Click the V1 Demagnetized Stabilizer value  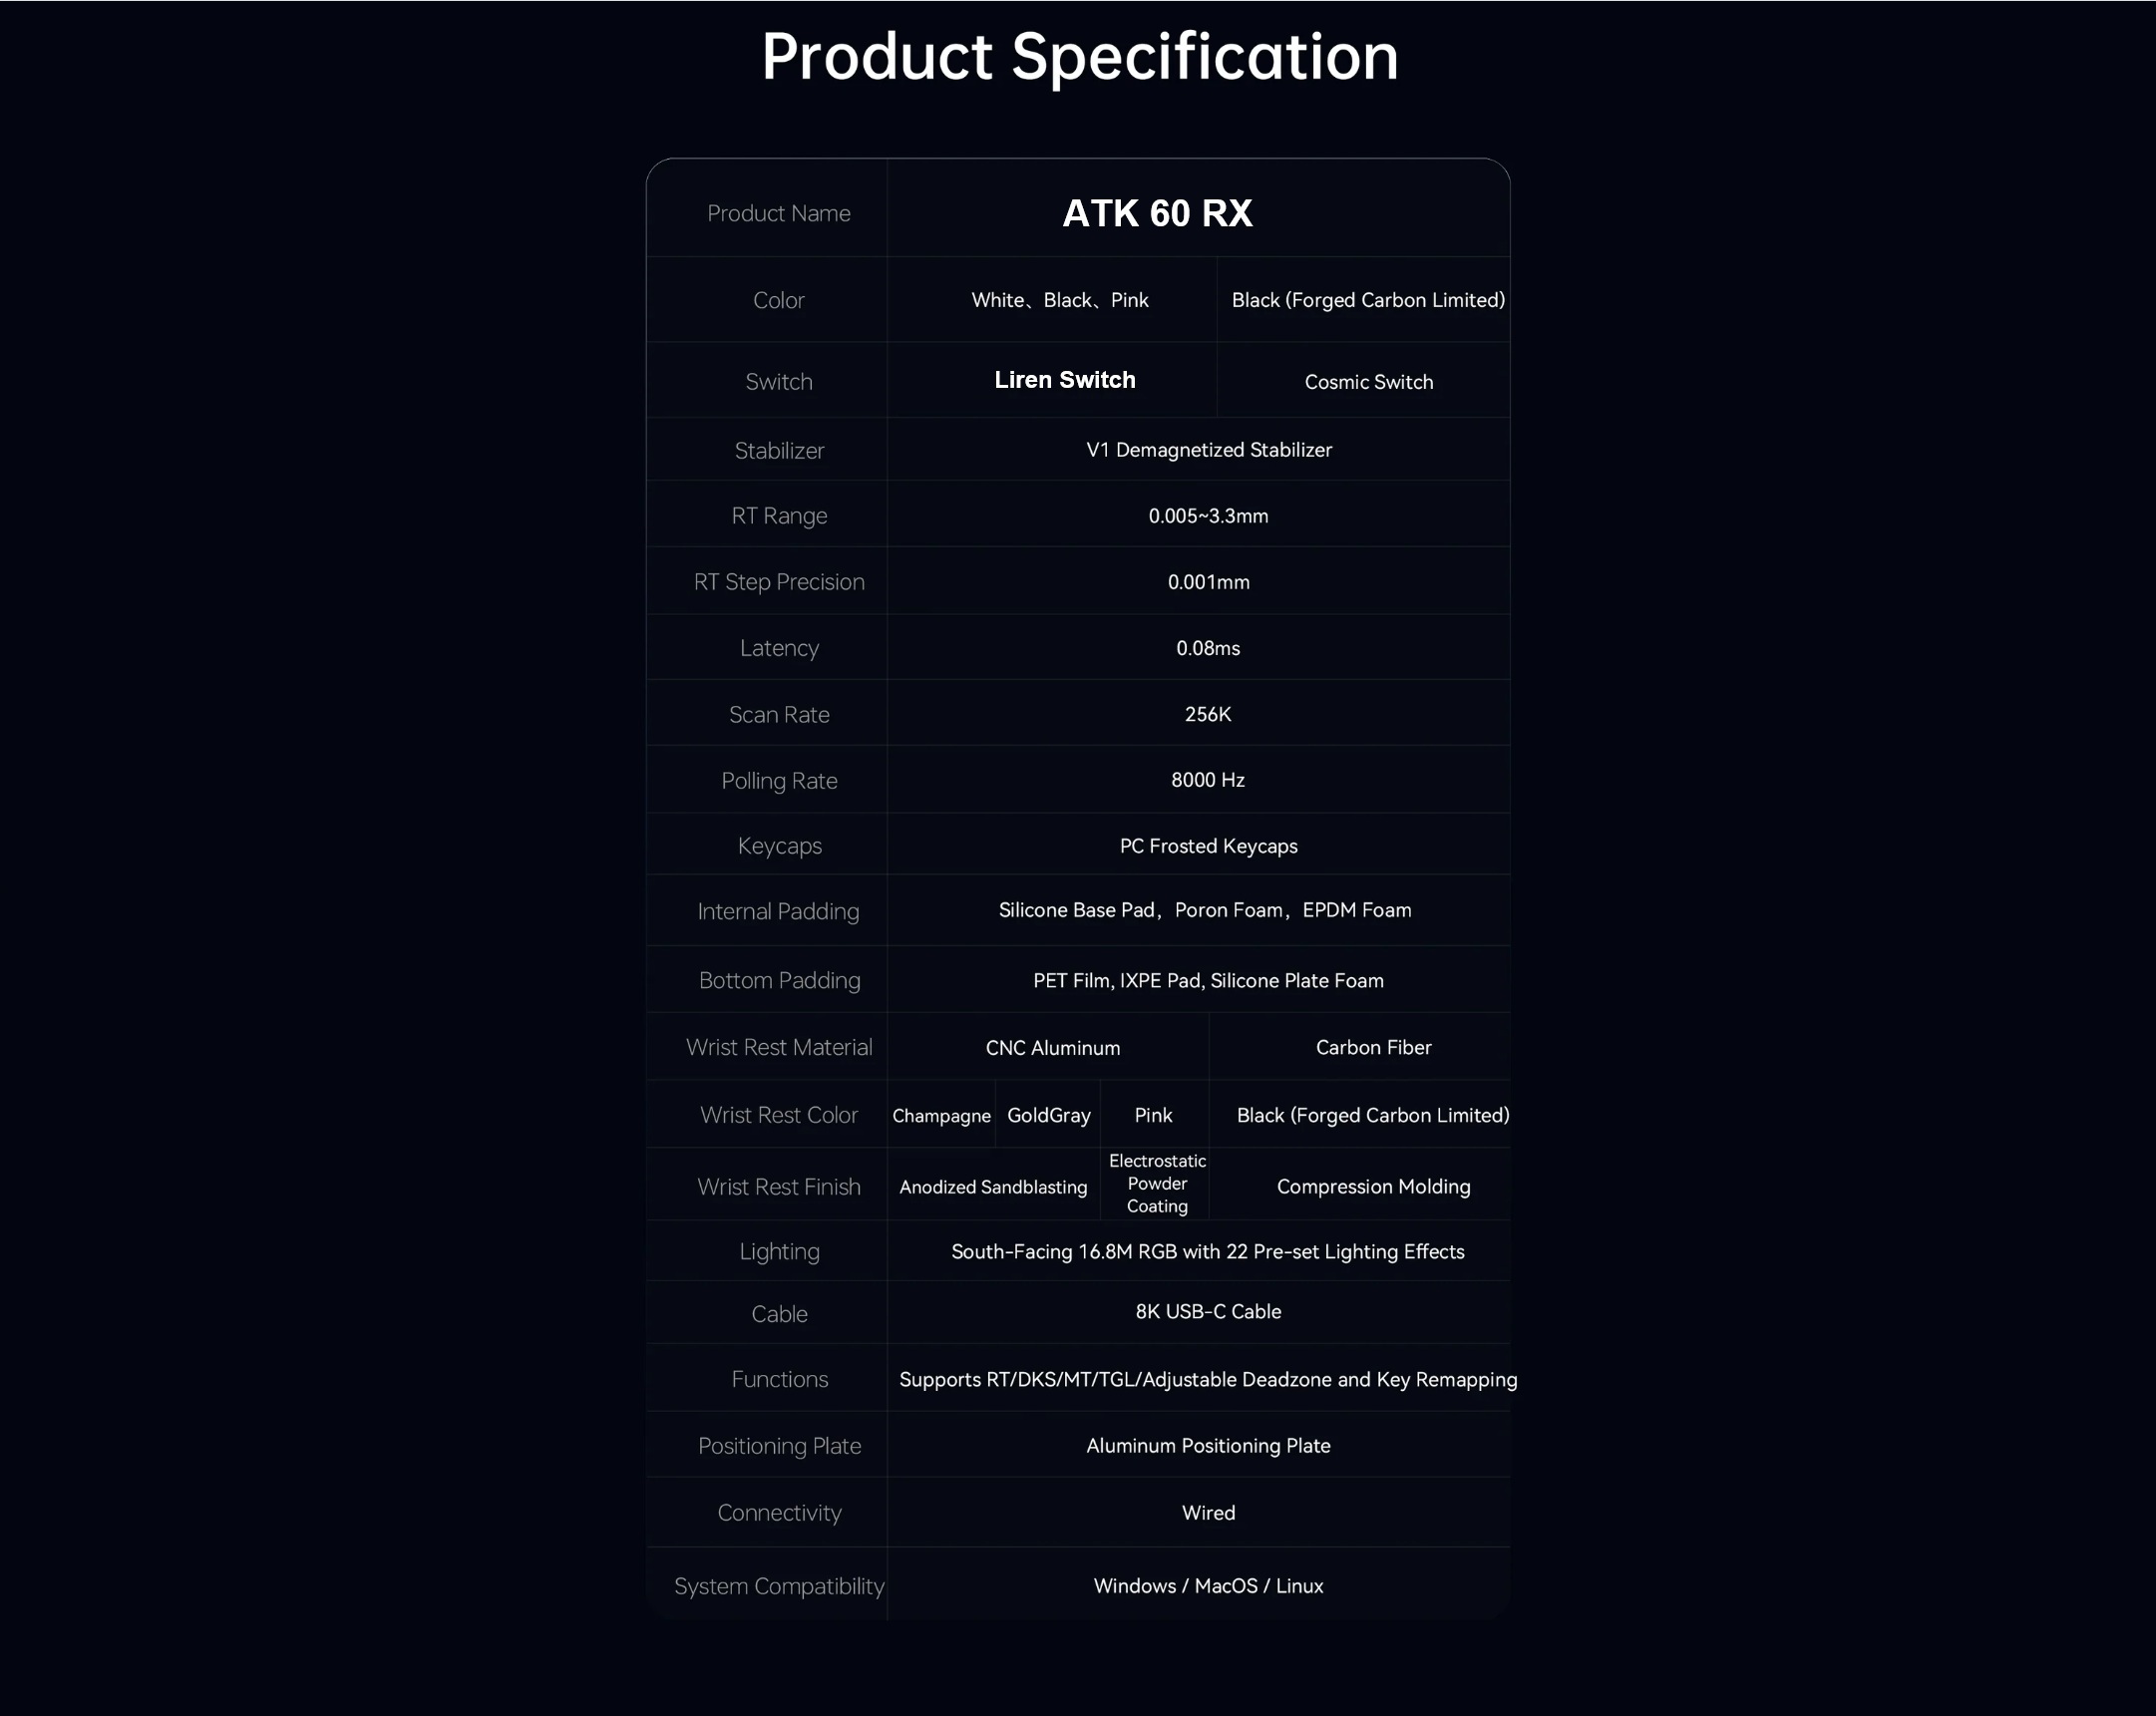(1209, 450)
